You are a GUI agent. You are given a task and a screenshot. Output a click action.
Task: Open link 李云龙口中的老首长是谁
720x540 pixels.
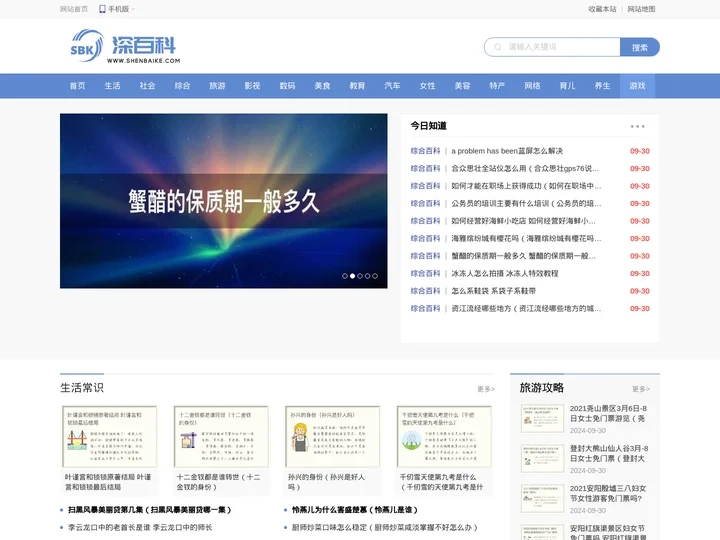[140, 528]
